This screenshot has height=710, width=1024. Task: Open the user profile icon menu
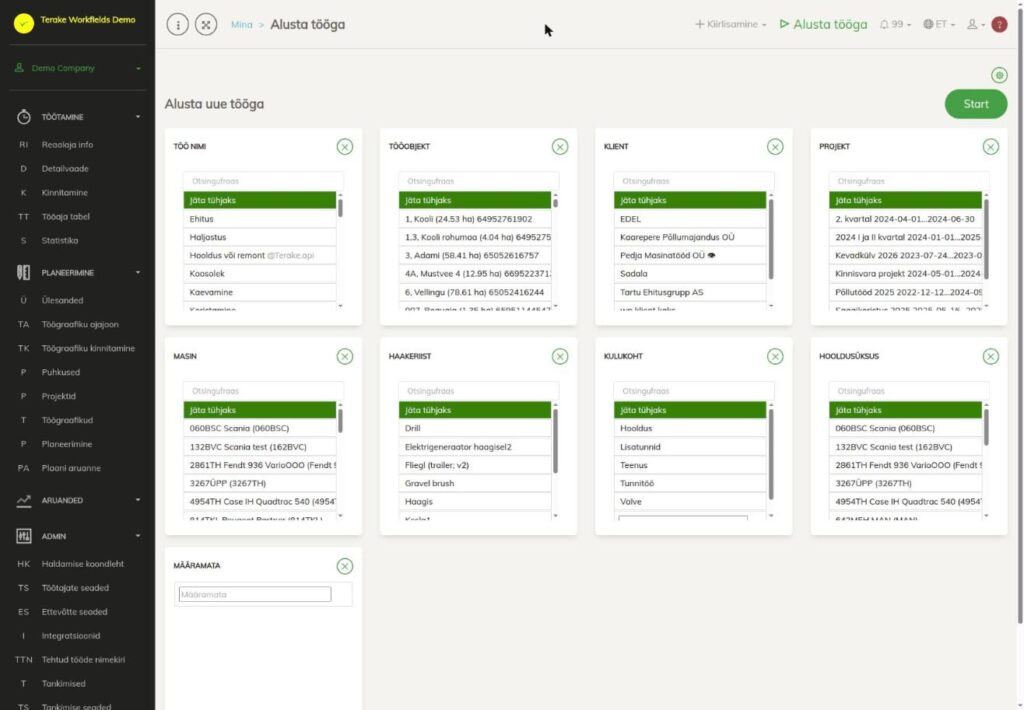975,24
